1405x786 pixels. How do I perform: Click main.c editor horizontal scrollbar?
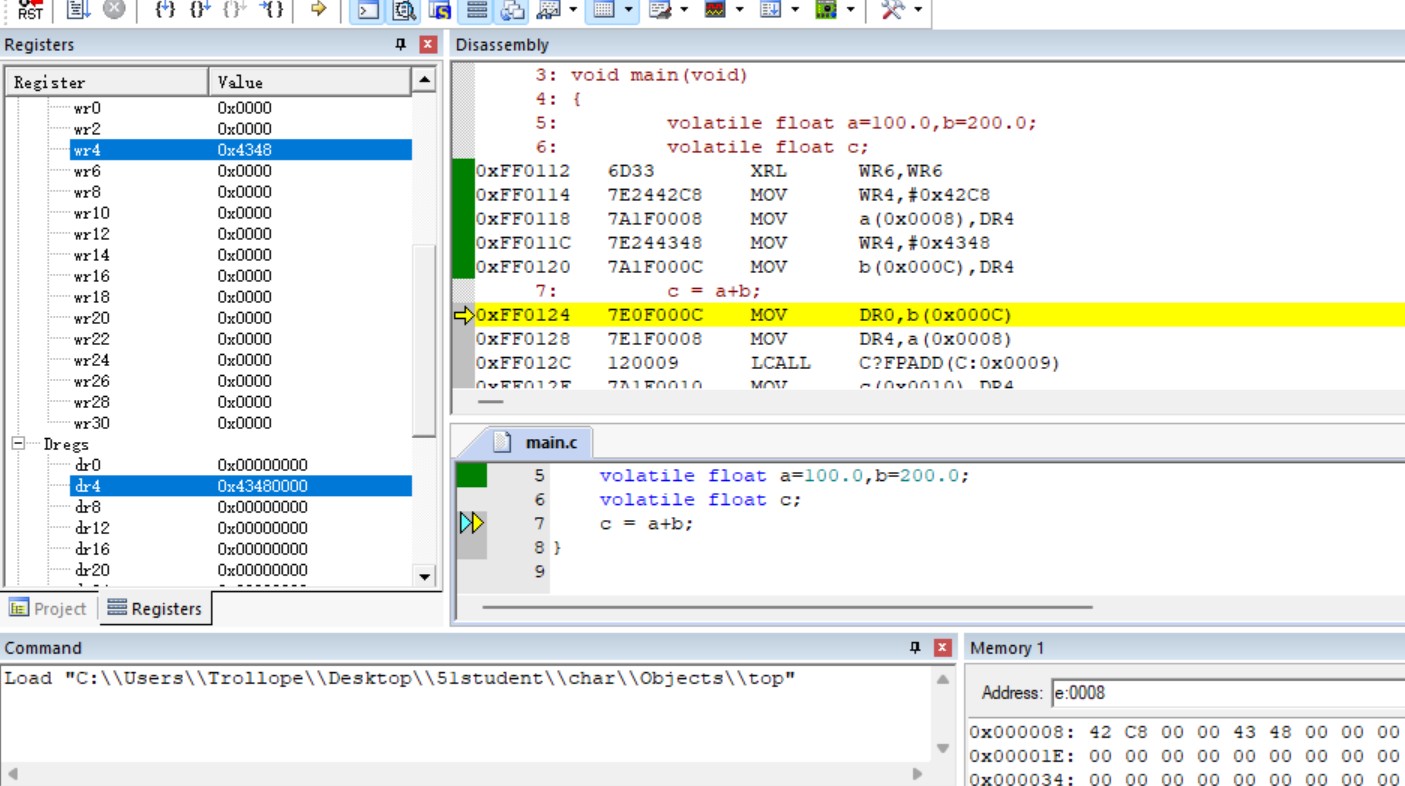click(x=787, y=607)
